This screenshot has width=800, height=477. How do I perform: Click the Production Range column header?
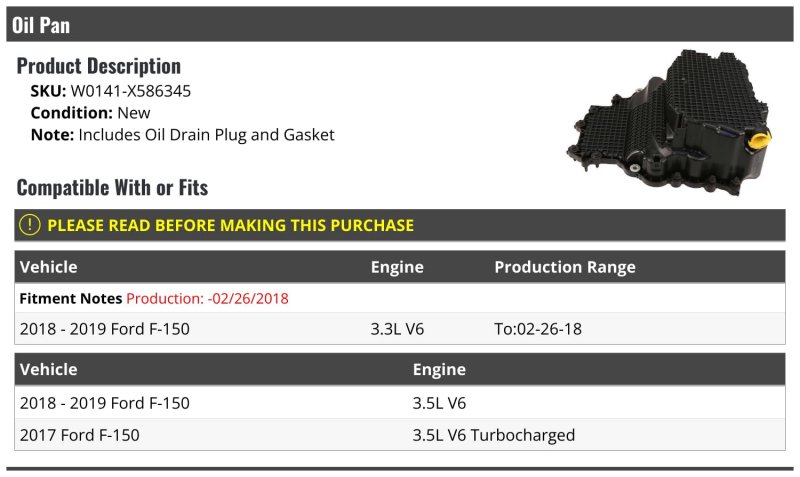point(565,267)
